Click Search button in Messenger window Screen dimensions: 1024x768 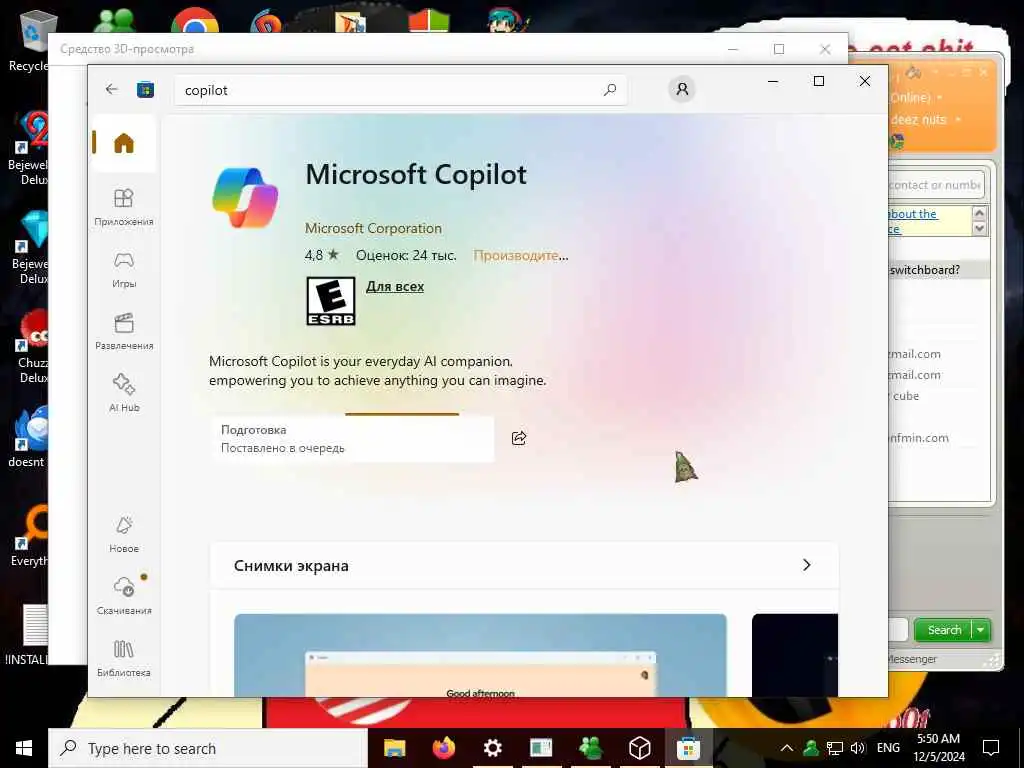[x=944, y=630]
